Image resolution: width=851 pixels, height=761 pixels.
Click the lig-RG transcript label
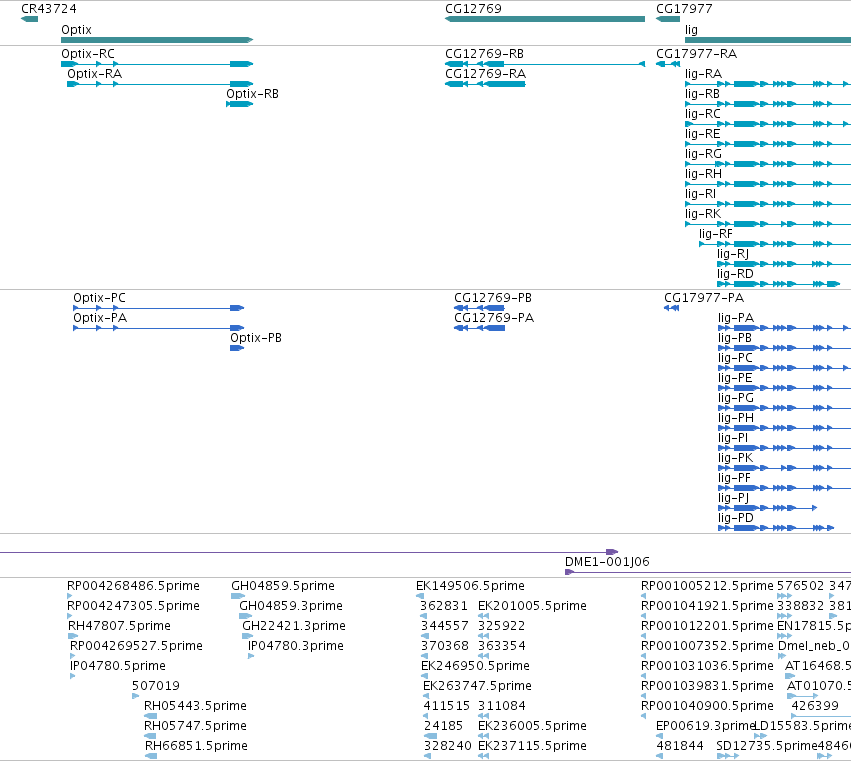click(703, 154)
